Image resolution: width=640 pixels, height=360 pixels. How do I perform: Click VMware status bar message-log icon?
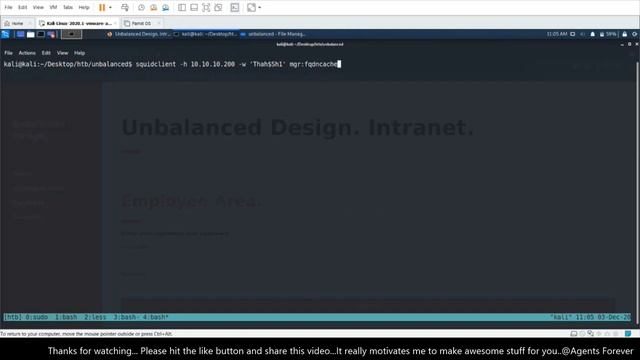[x=628, y=334]
